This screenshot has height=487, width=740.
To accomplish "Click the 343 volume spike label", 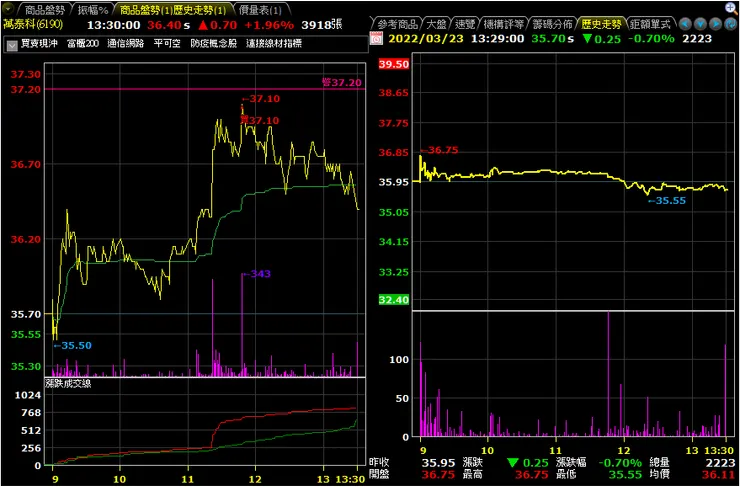I will 256,274.
